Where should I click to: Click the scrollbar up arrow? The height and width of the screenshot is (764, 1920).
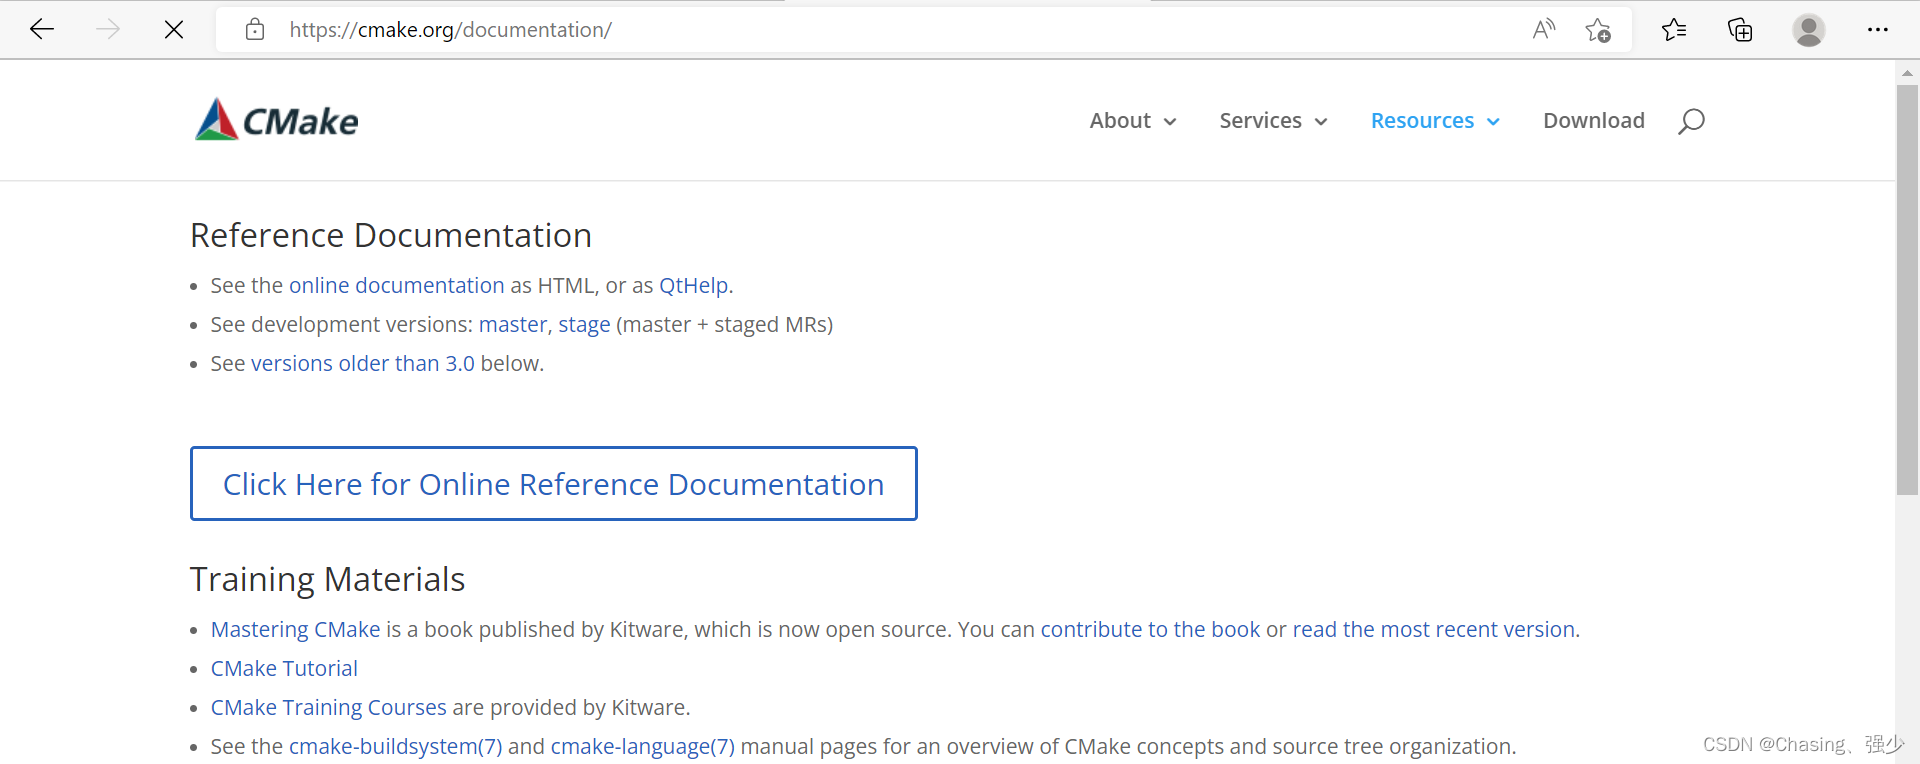tap(1907, 72)
